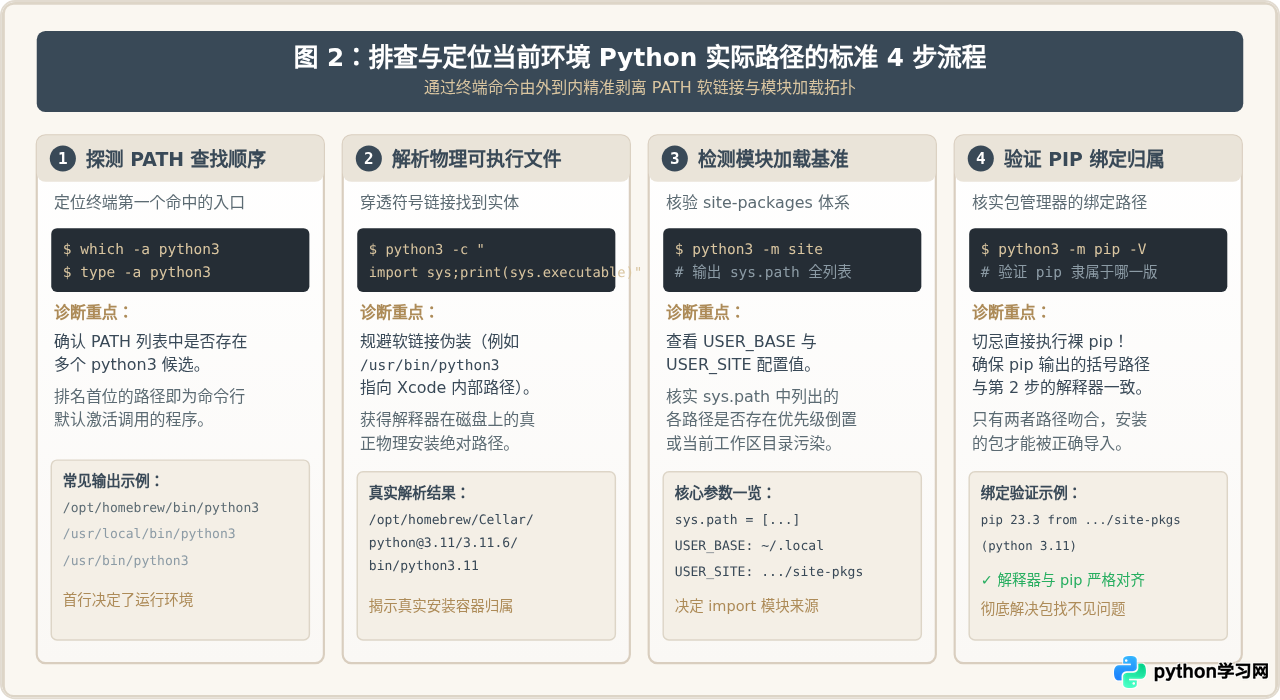Click the line '默认激活调用的程序。'

tap(130, 419)
